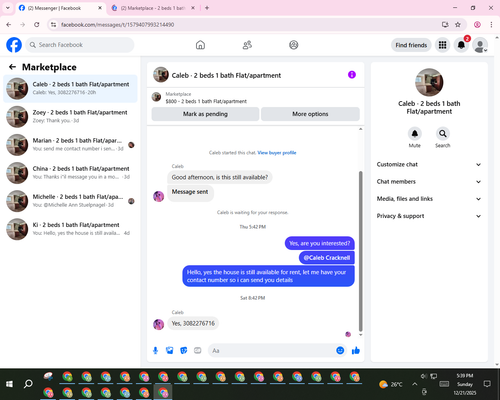Screen dimensions: 500x400
Task: Open conversation info purple icon
Action: pos(352,75)
